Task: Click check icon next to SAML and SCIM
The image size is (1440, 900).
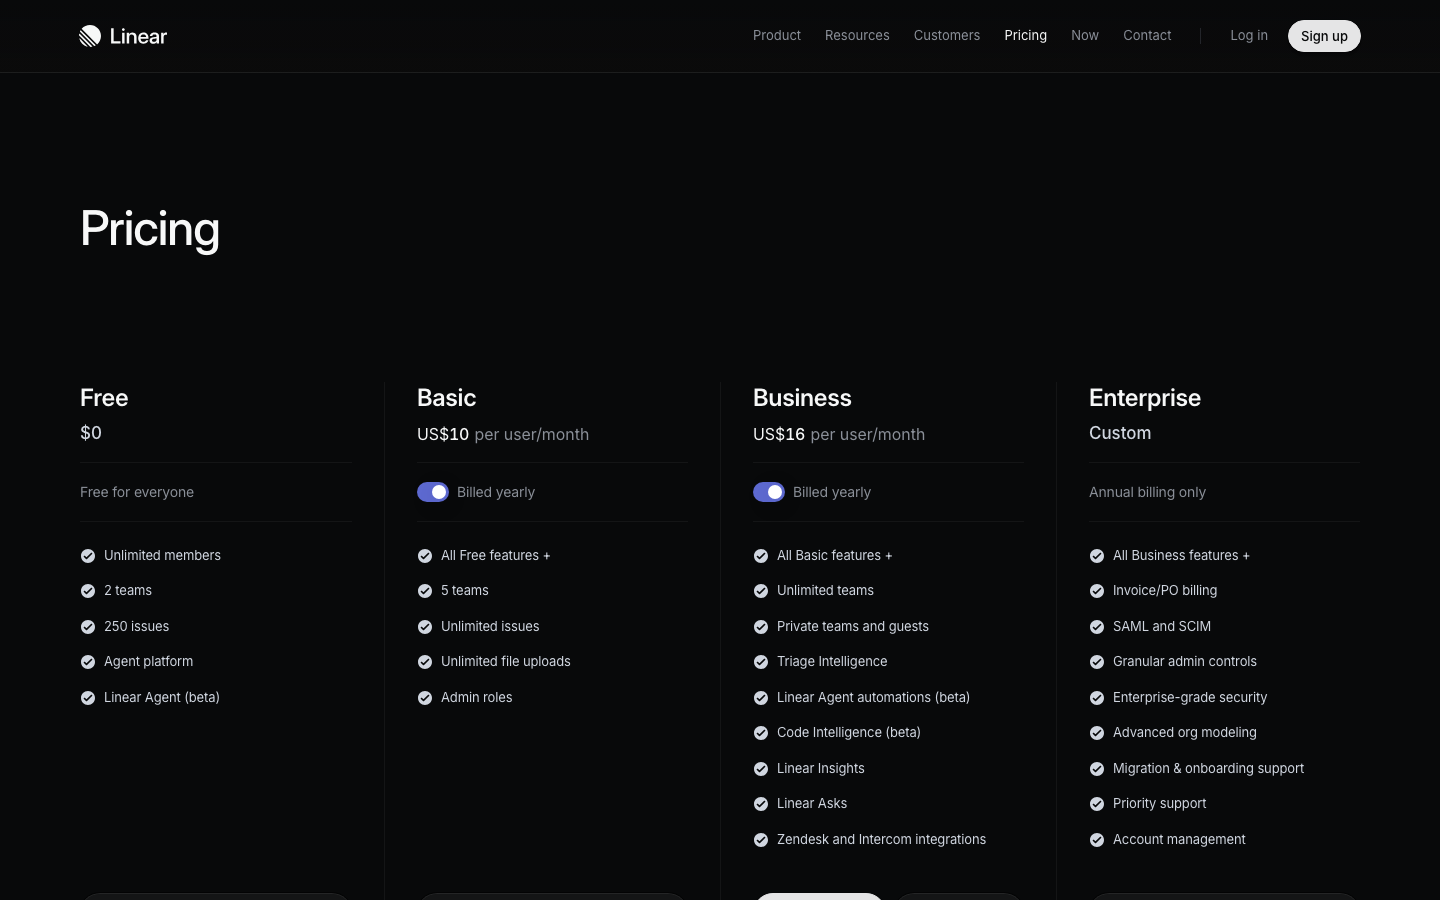Action: (x=1097, y=627)
